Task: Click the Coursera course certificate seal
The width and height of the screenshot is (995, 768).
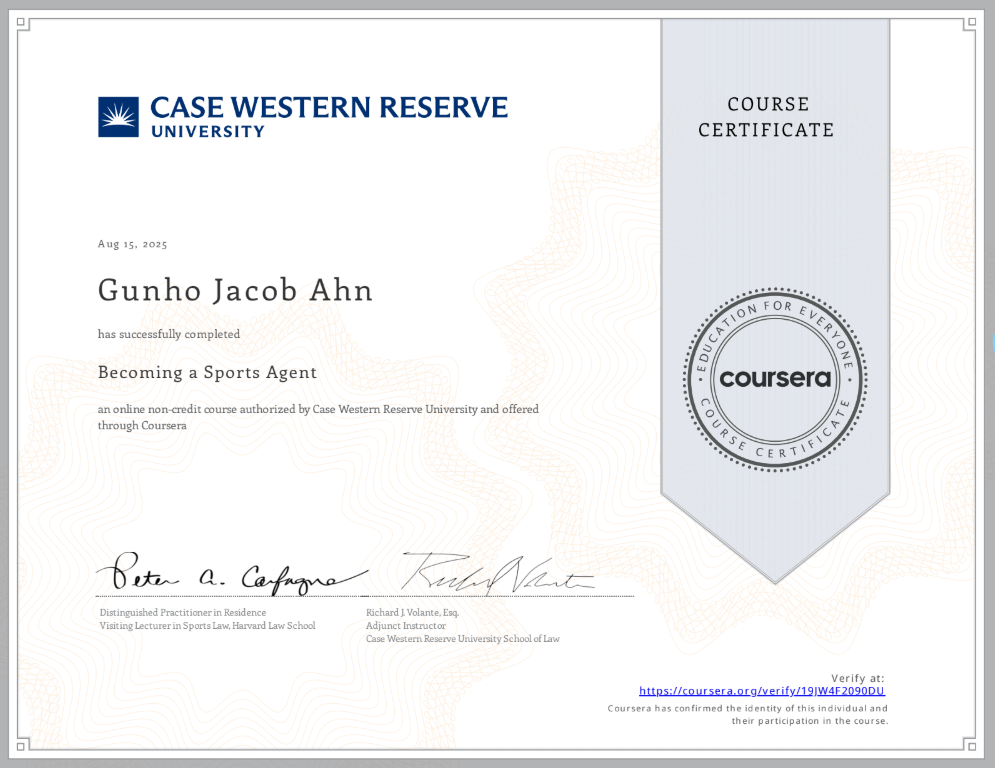Action: point(775,379)
